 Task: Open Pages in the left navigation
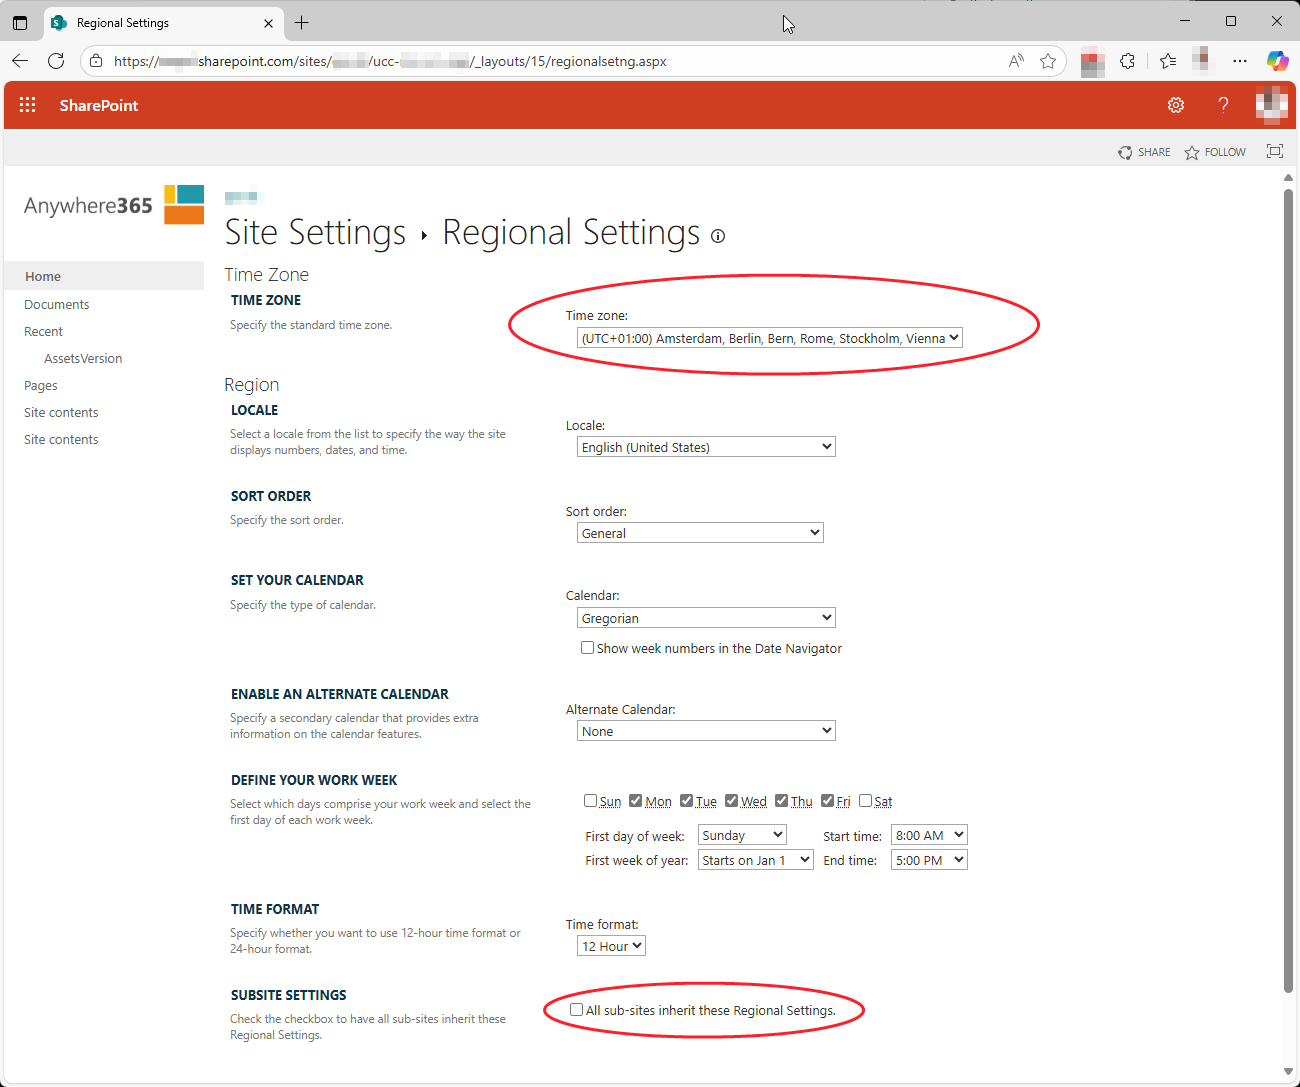[x=41, y=385]
